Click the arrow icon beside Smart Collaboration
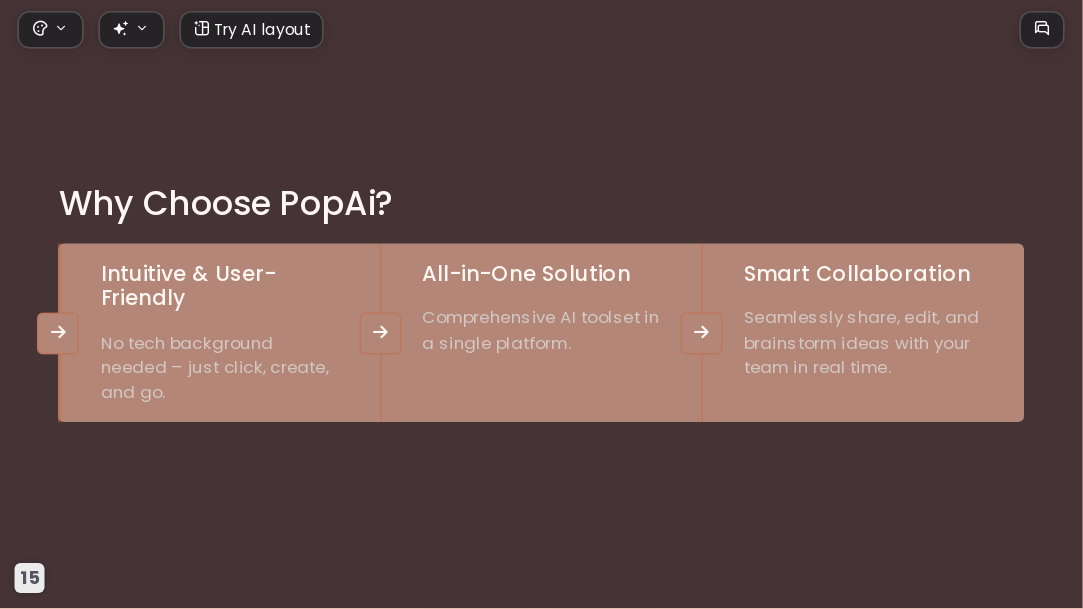Screen dimensions: 1083x609 point(702,333)
